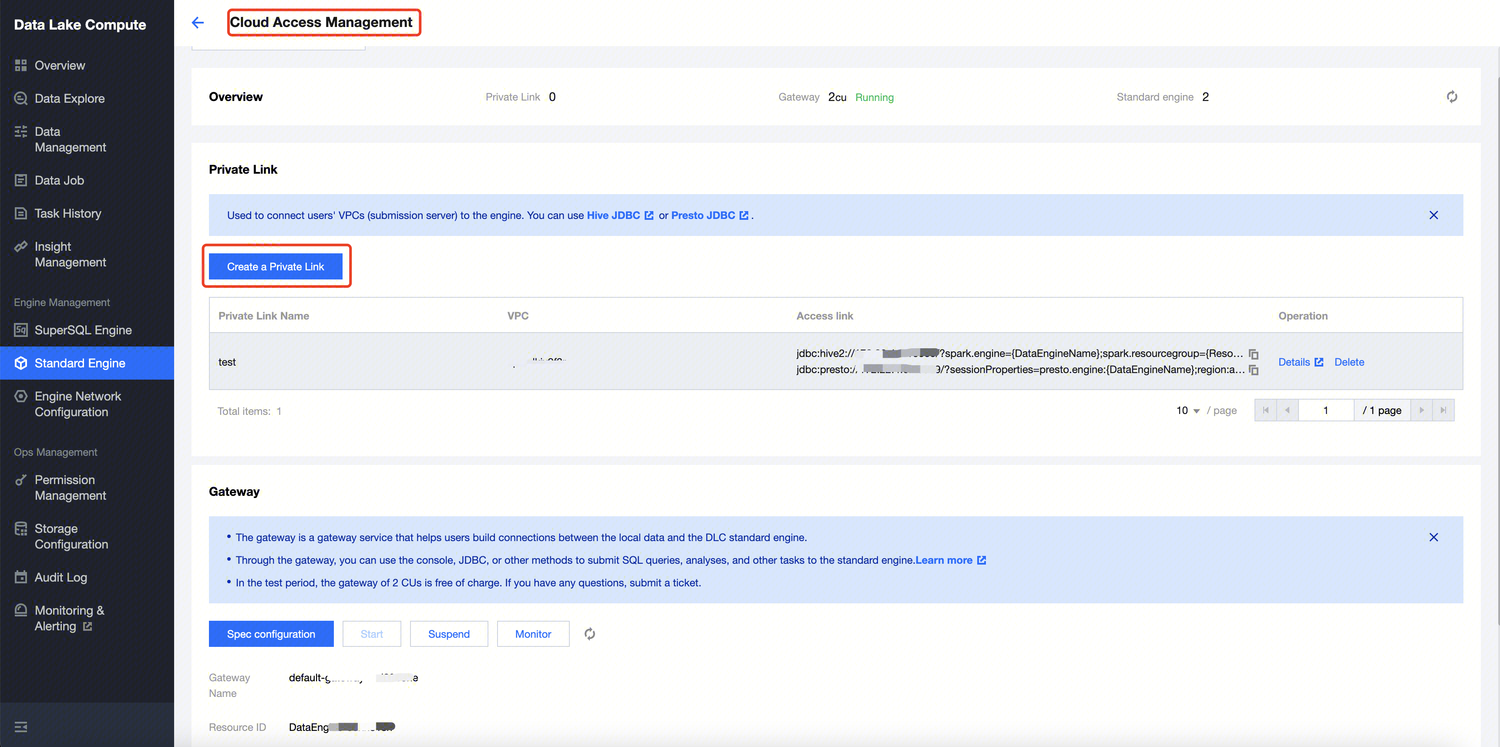Collapse the sidebar using the bottom menu icon

[x=21, y=727]
